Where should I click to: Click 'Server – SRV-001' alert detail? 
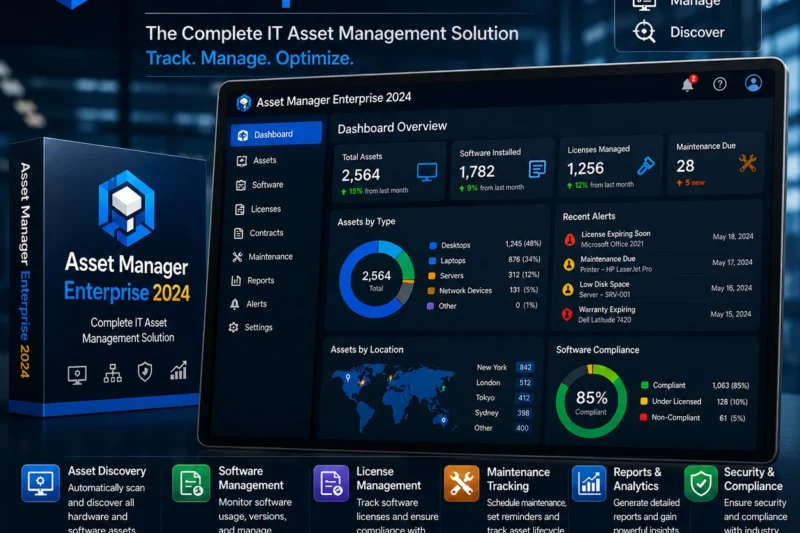pyautogui.click(x=605, y=294)
